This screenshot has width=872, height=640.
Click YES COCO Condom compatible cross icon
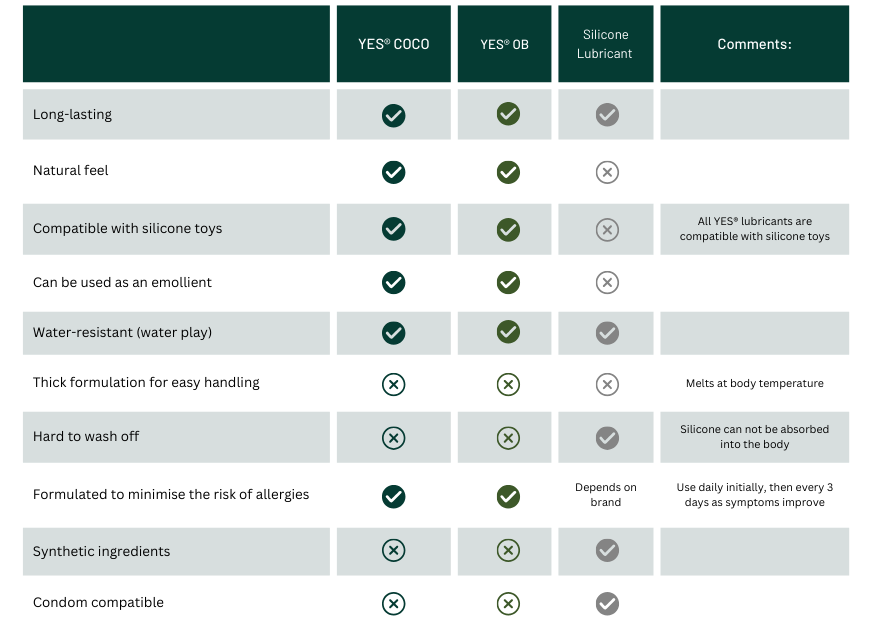tap(393, 603)
